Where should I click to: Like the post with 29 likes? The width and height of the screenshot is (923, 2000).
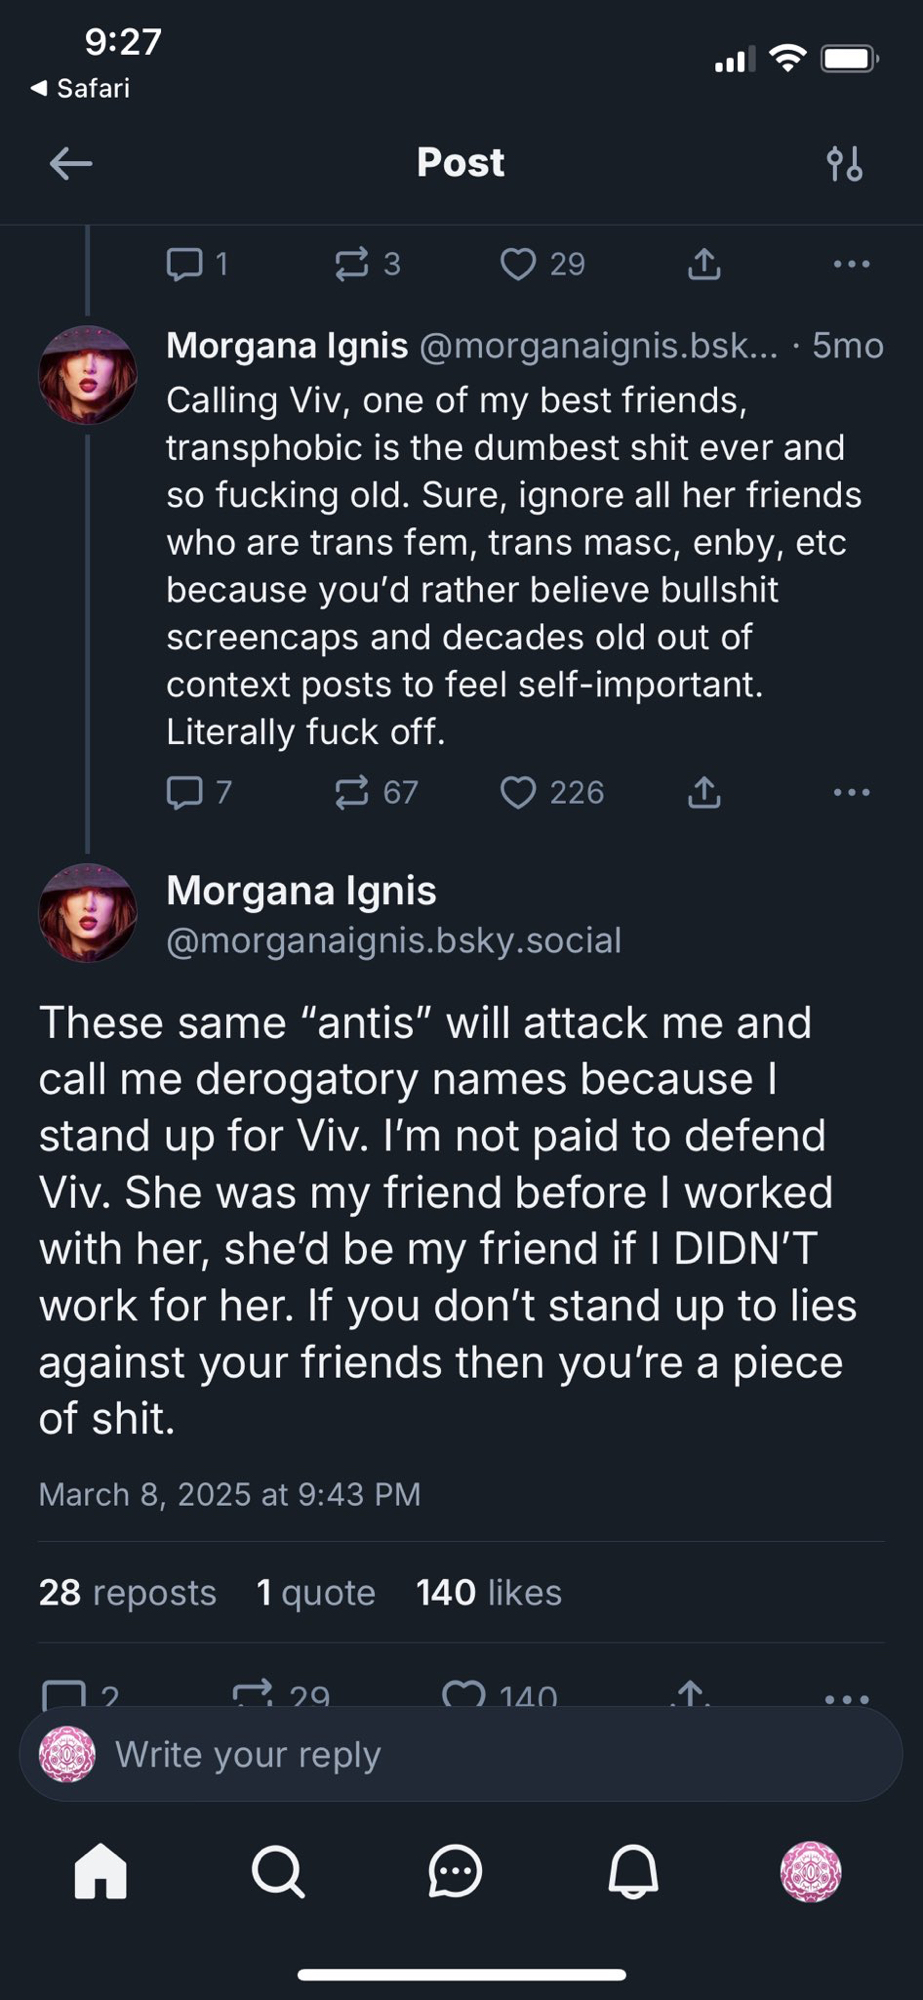point(518,264)
